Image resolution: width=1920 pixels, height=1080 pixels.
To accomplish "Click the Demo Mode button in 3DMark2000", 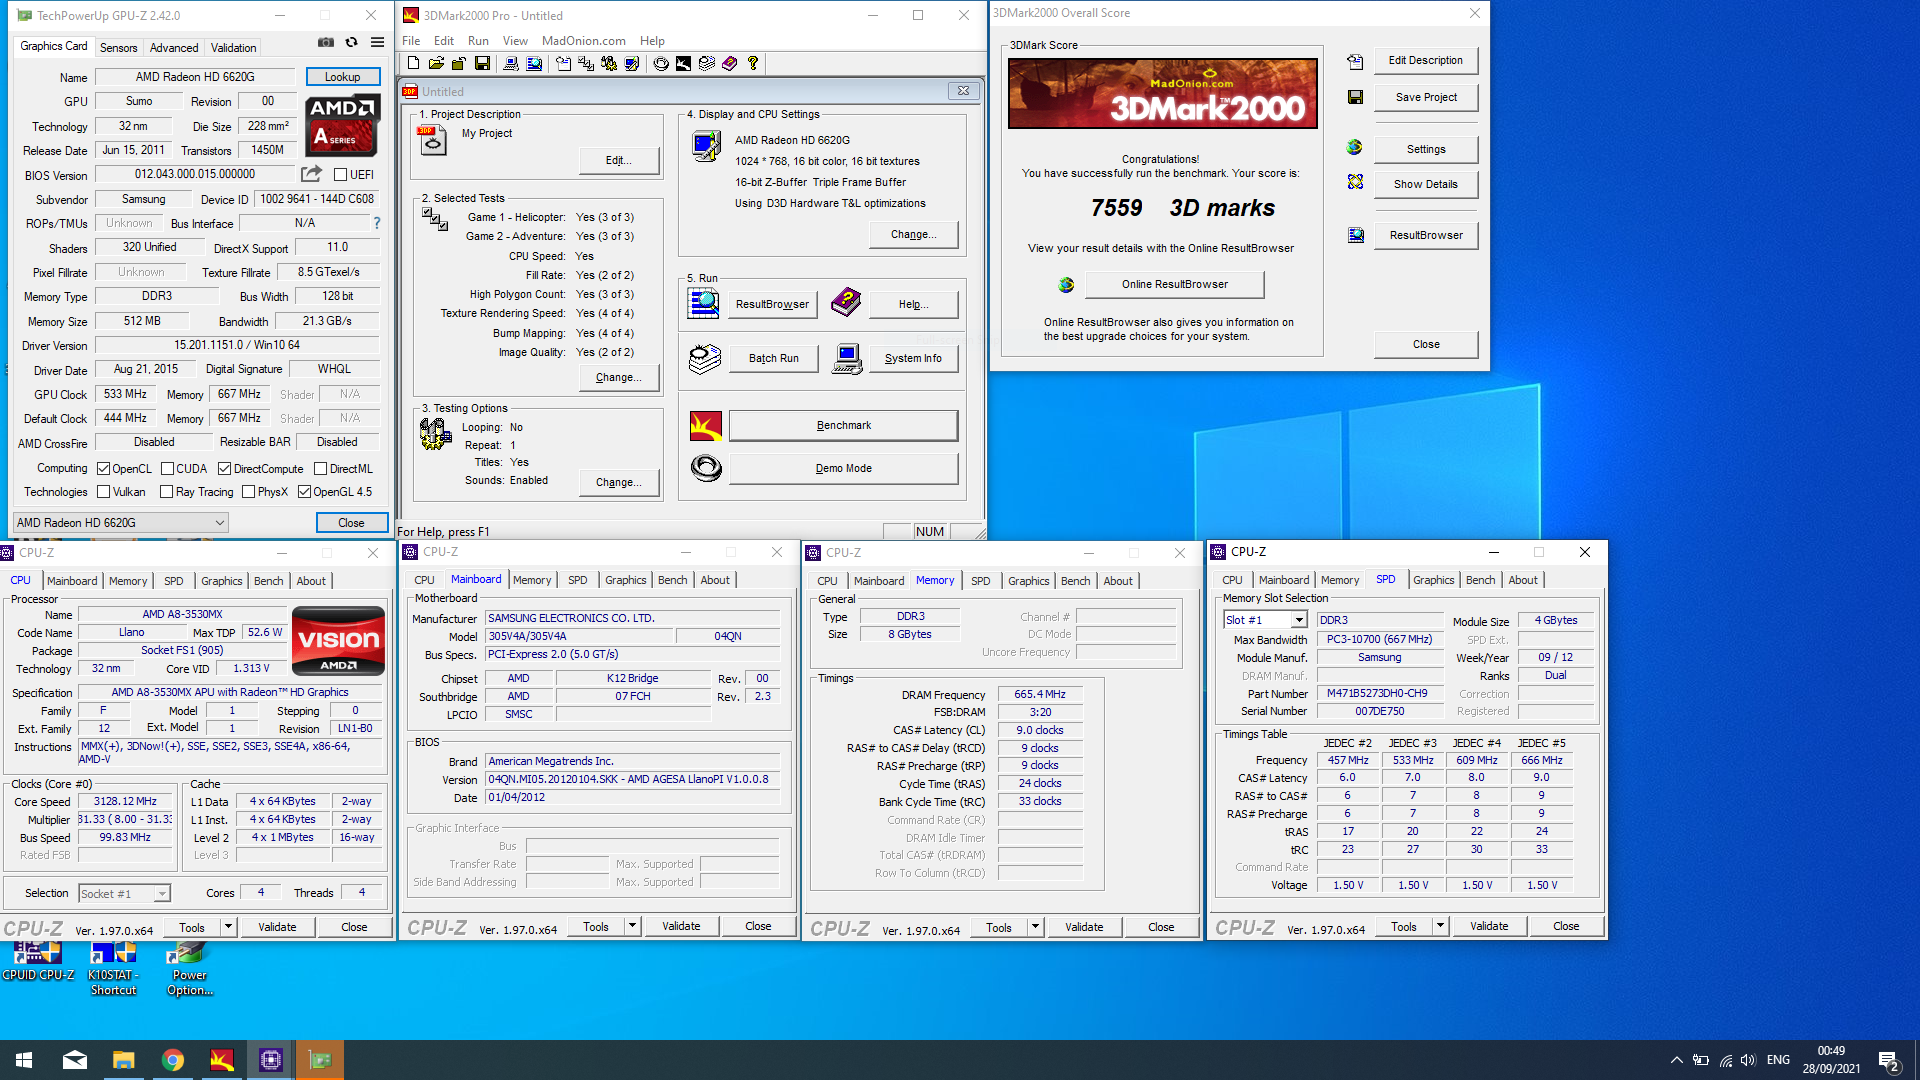I will pos(843,469).
